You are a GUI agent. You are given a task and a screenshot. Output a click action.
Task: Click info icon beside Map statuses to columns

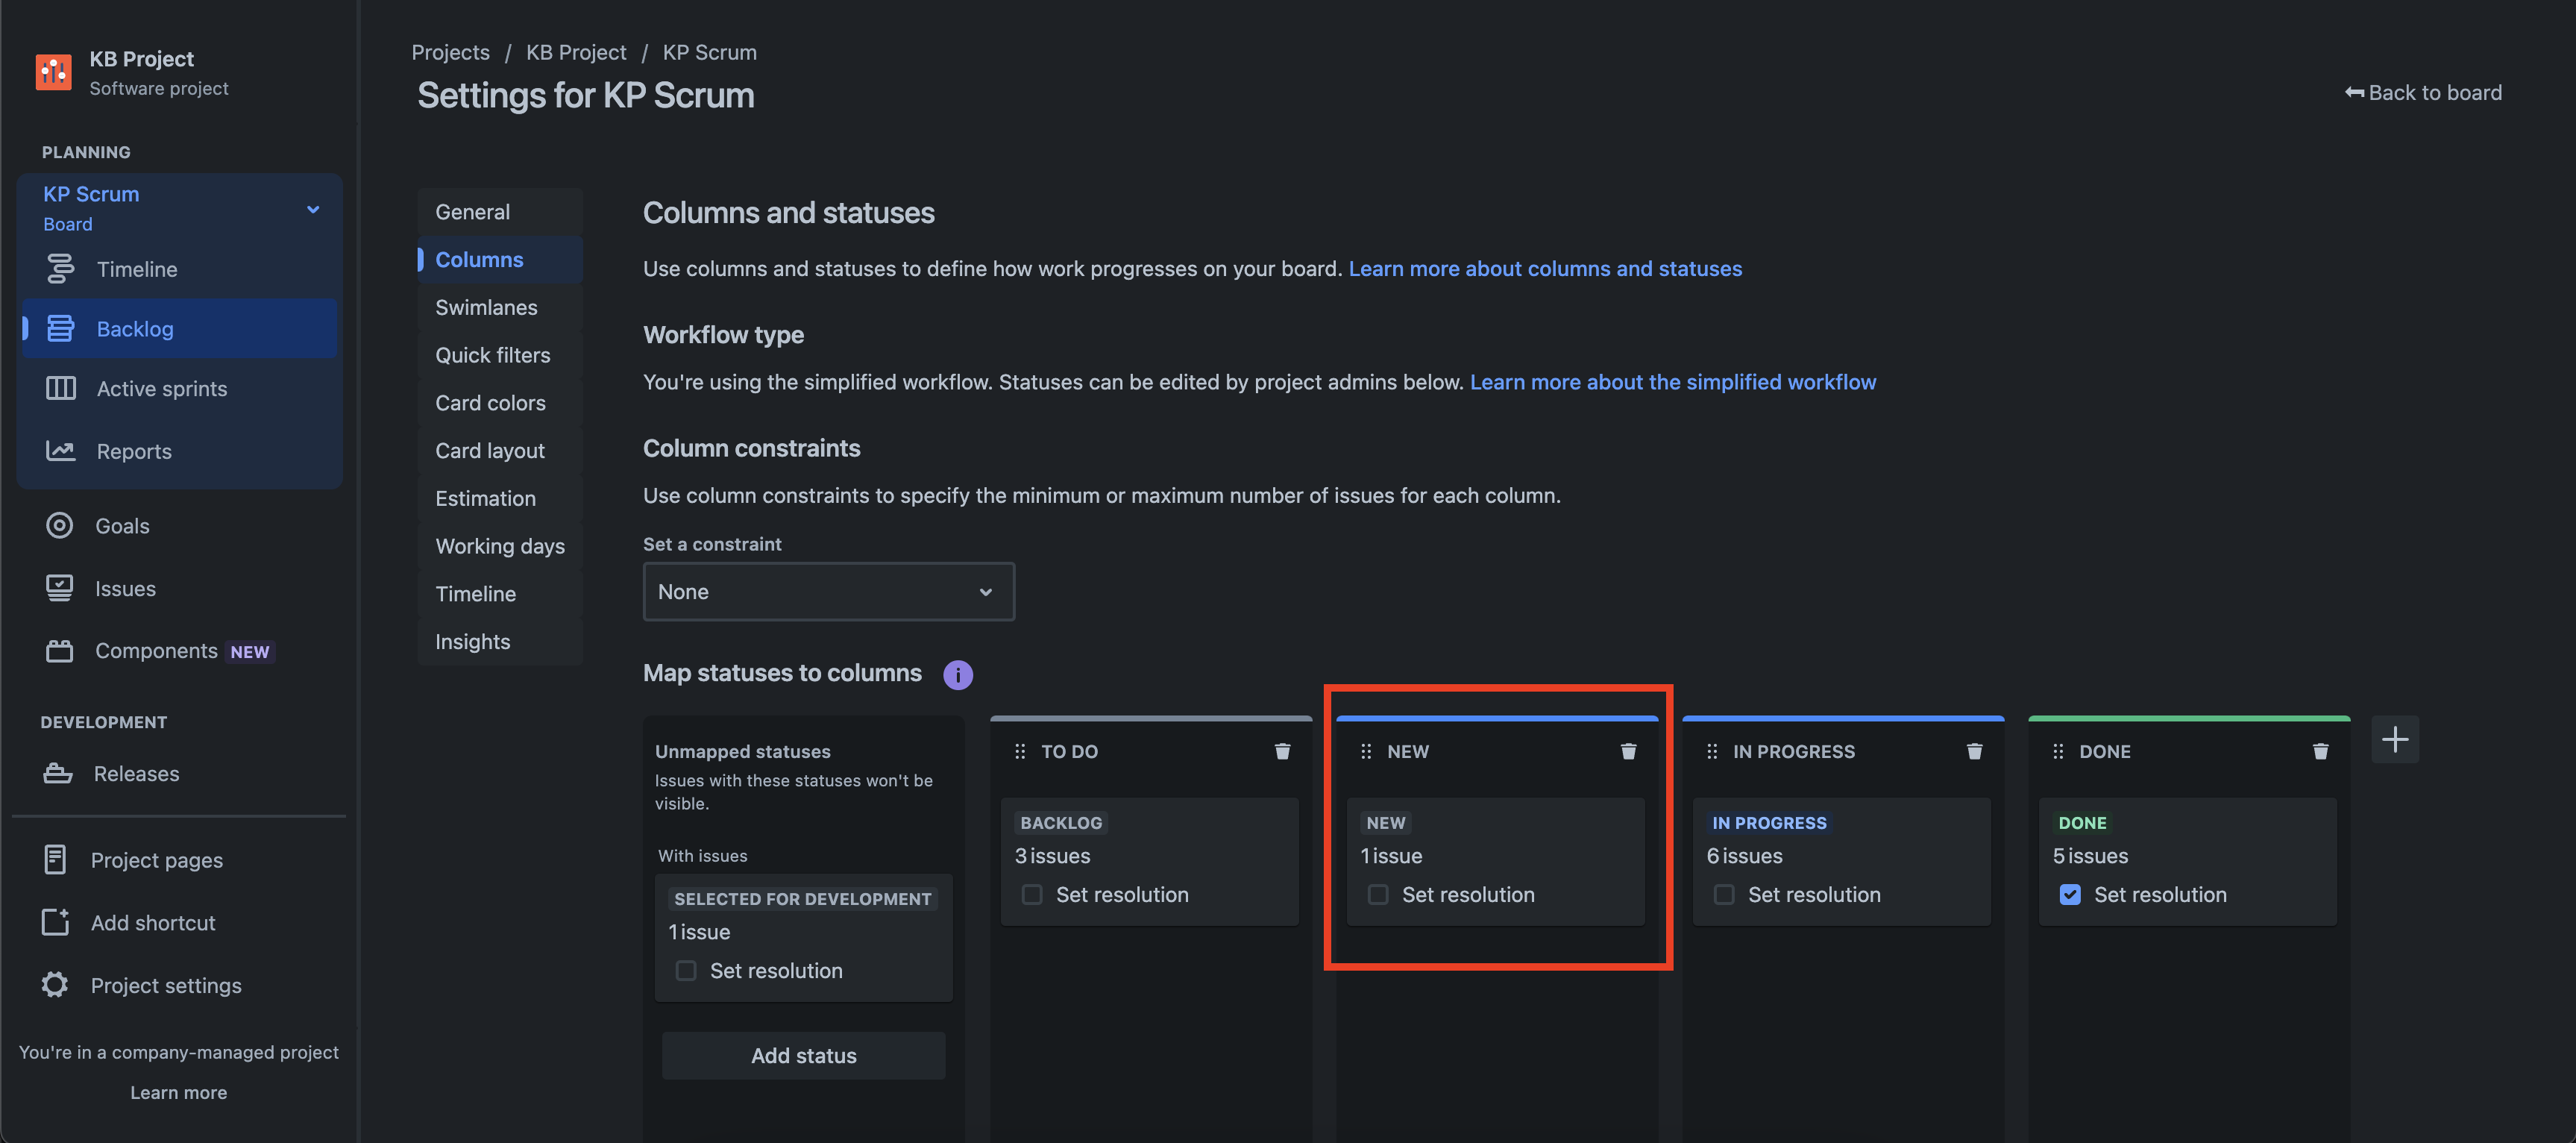957,675
